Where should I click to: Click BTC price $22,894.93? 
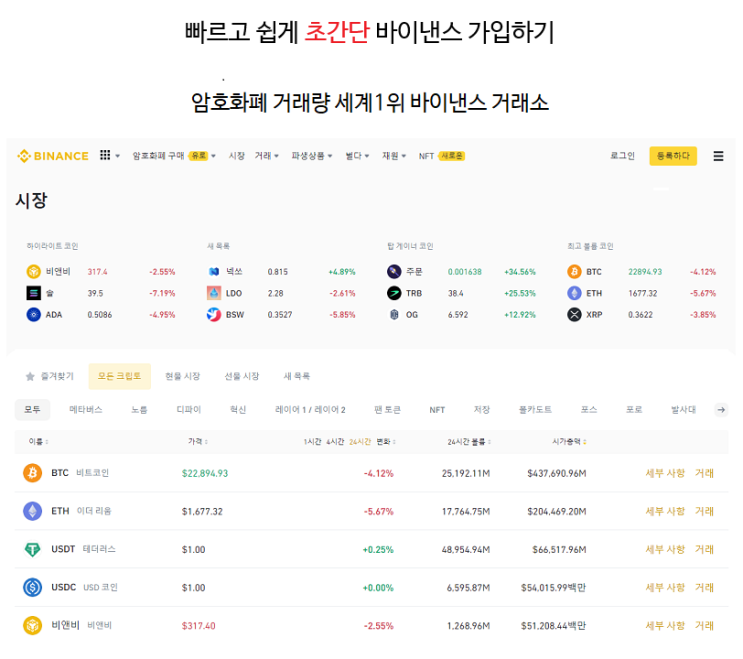tap(205, 473)
